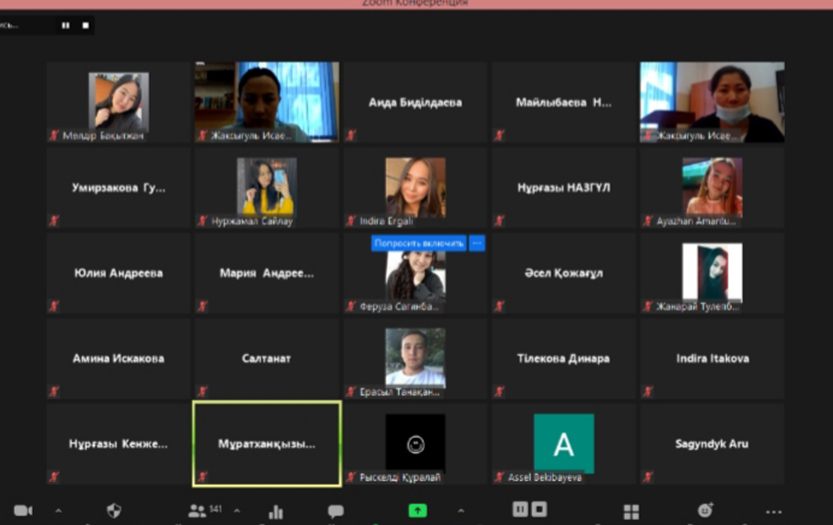Click muted mic icon beside Indira Ergali name
Image resolution: width=833 pixels, height=525 pixels.
[351, 221]
